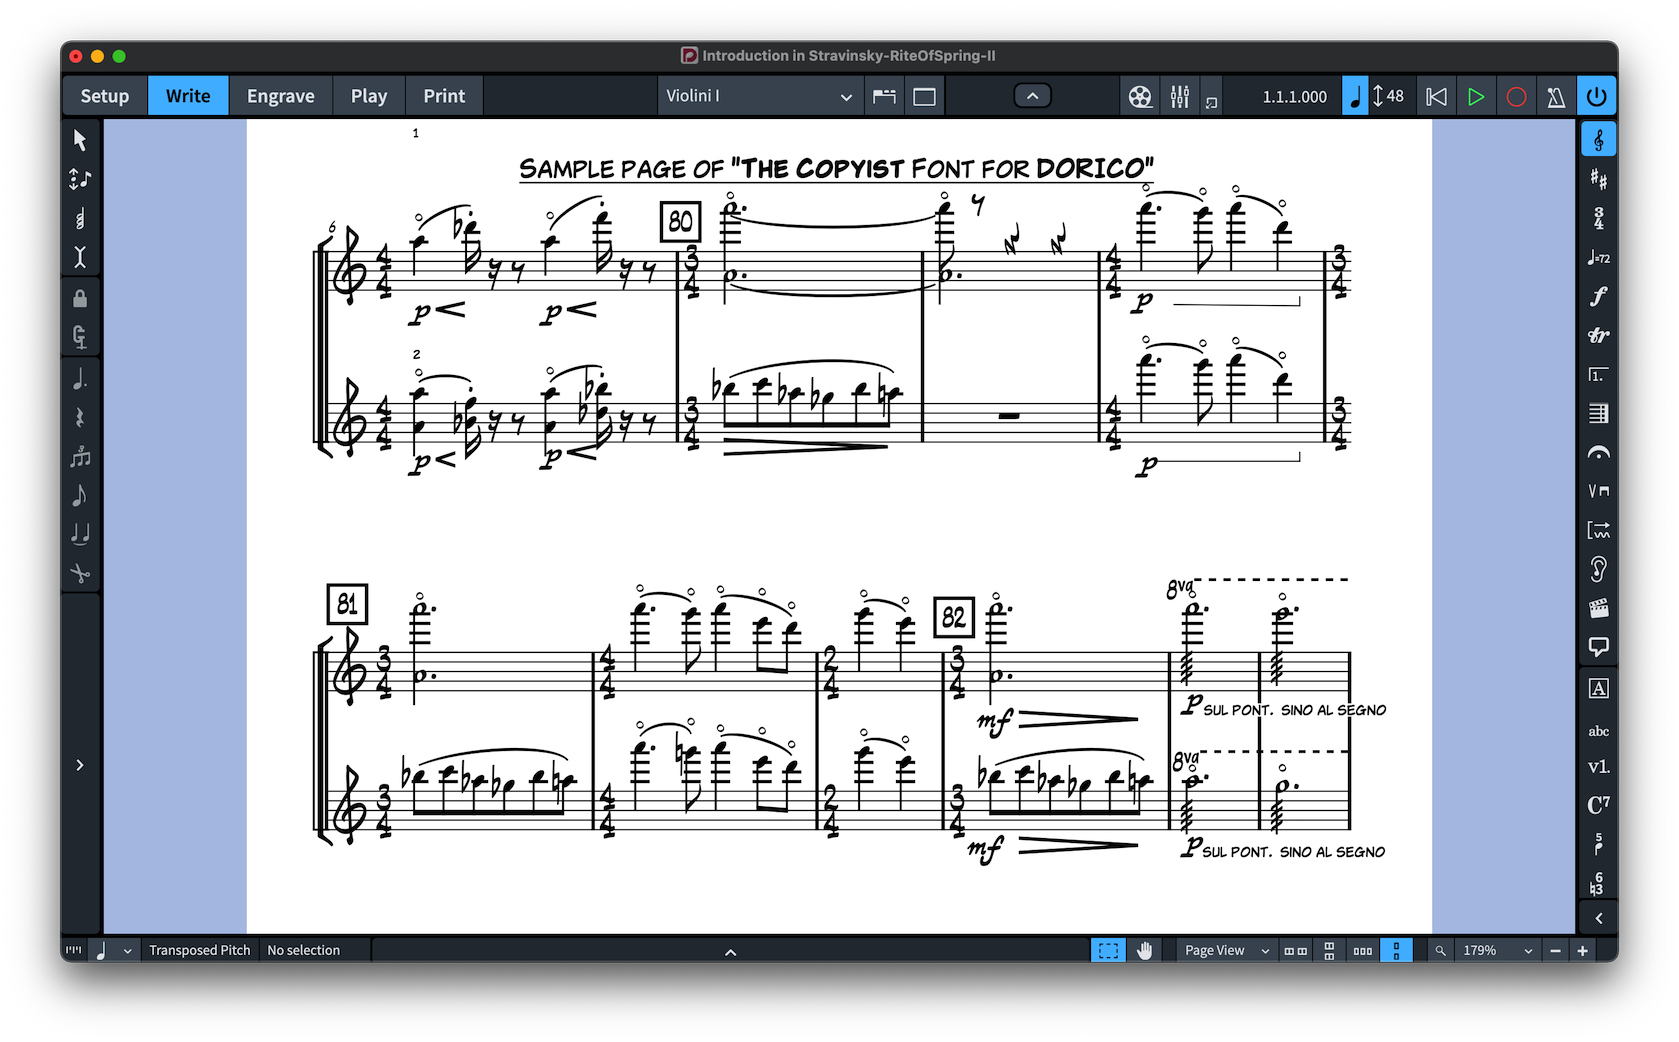Switch to Write mode

pos(188,96)
